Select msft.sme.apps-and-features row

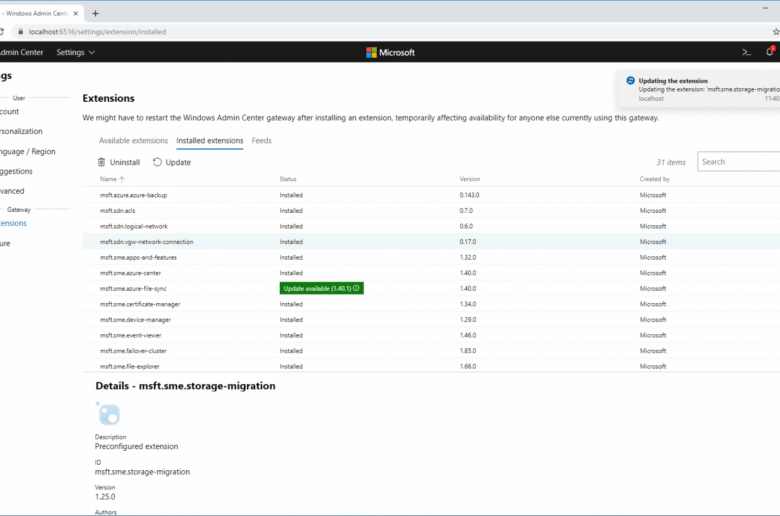pyautogui.click(x=431, y=257)
